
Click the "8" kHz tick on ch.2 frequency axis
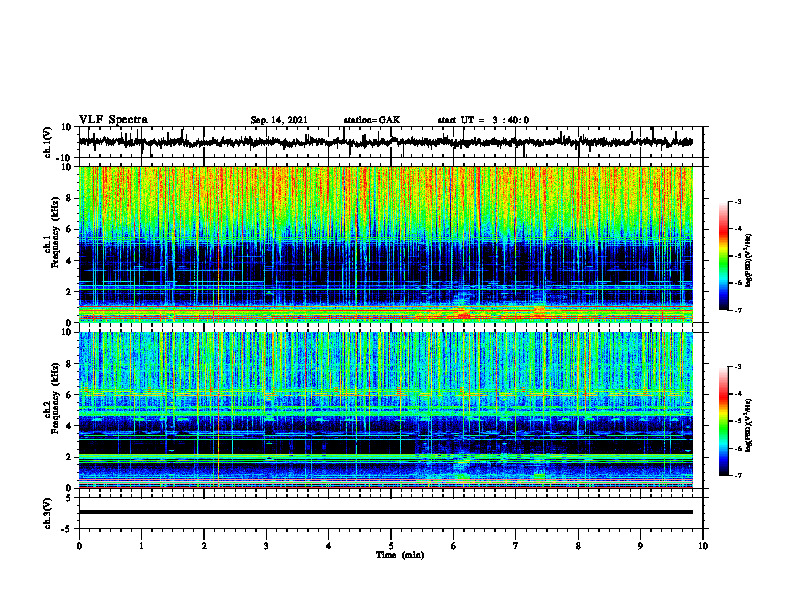69,364
